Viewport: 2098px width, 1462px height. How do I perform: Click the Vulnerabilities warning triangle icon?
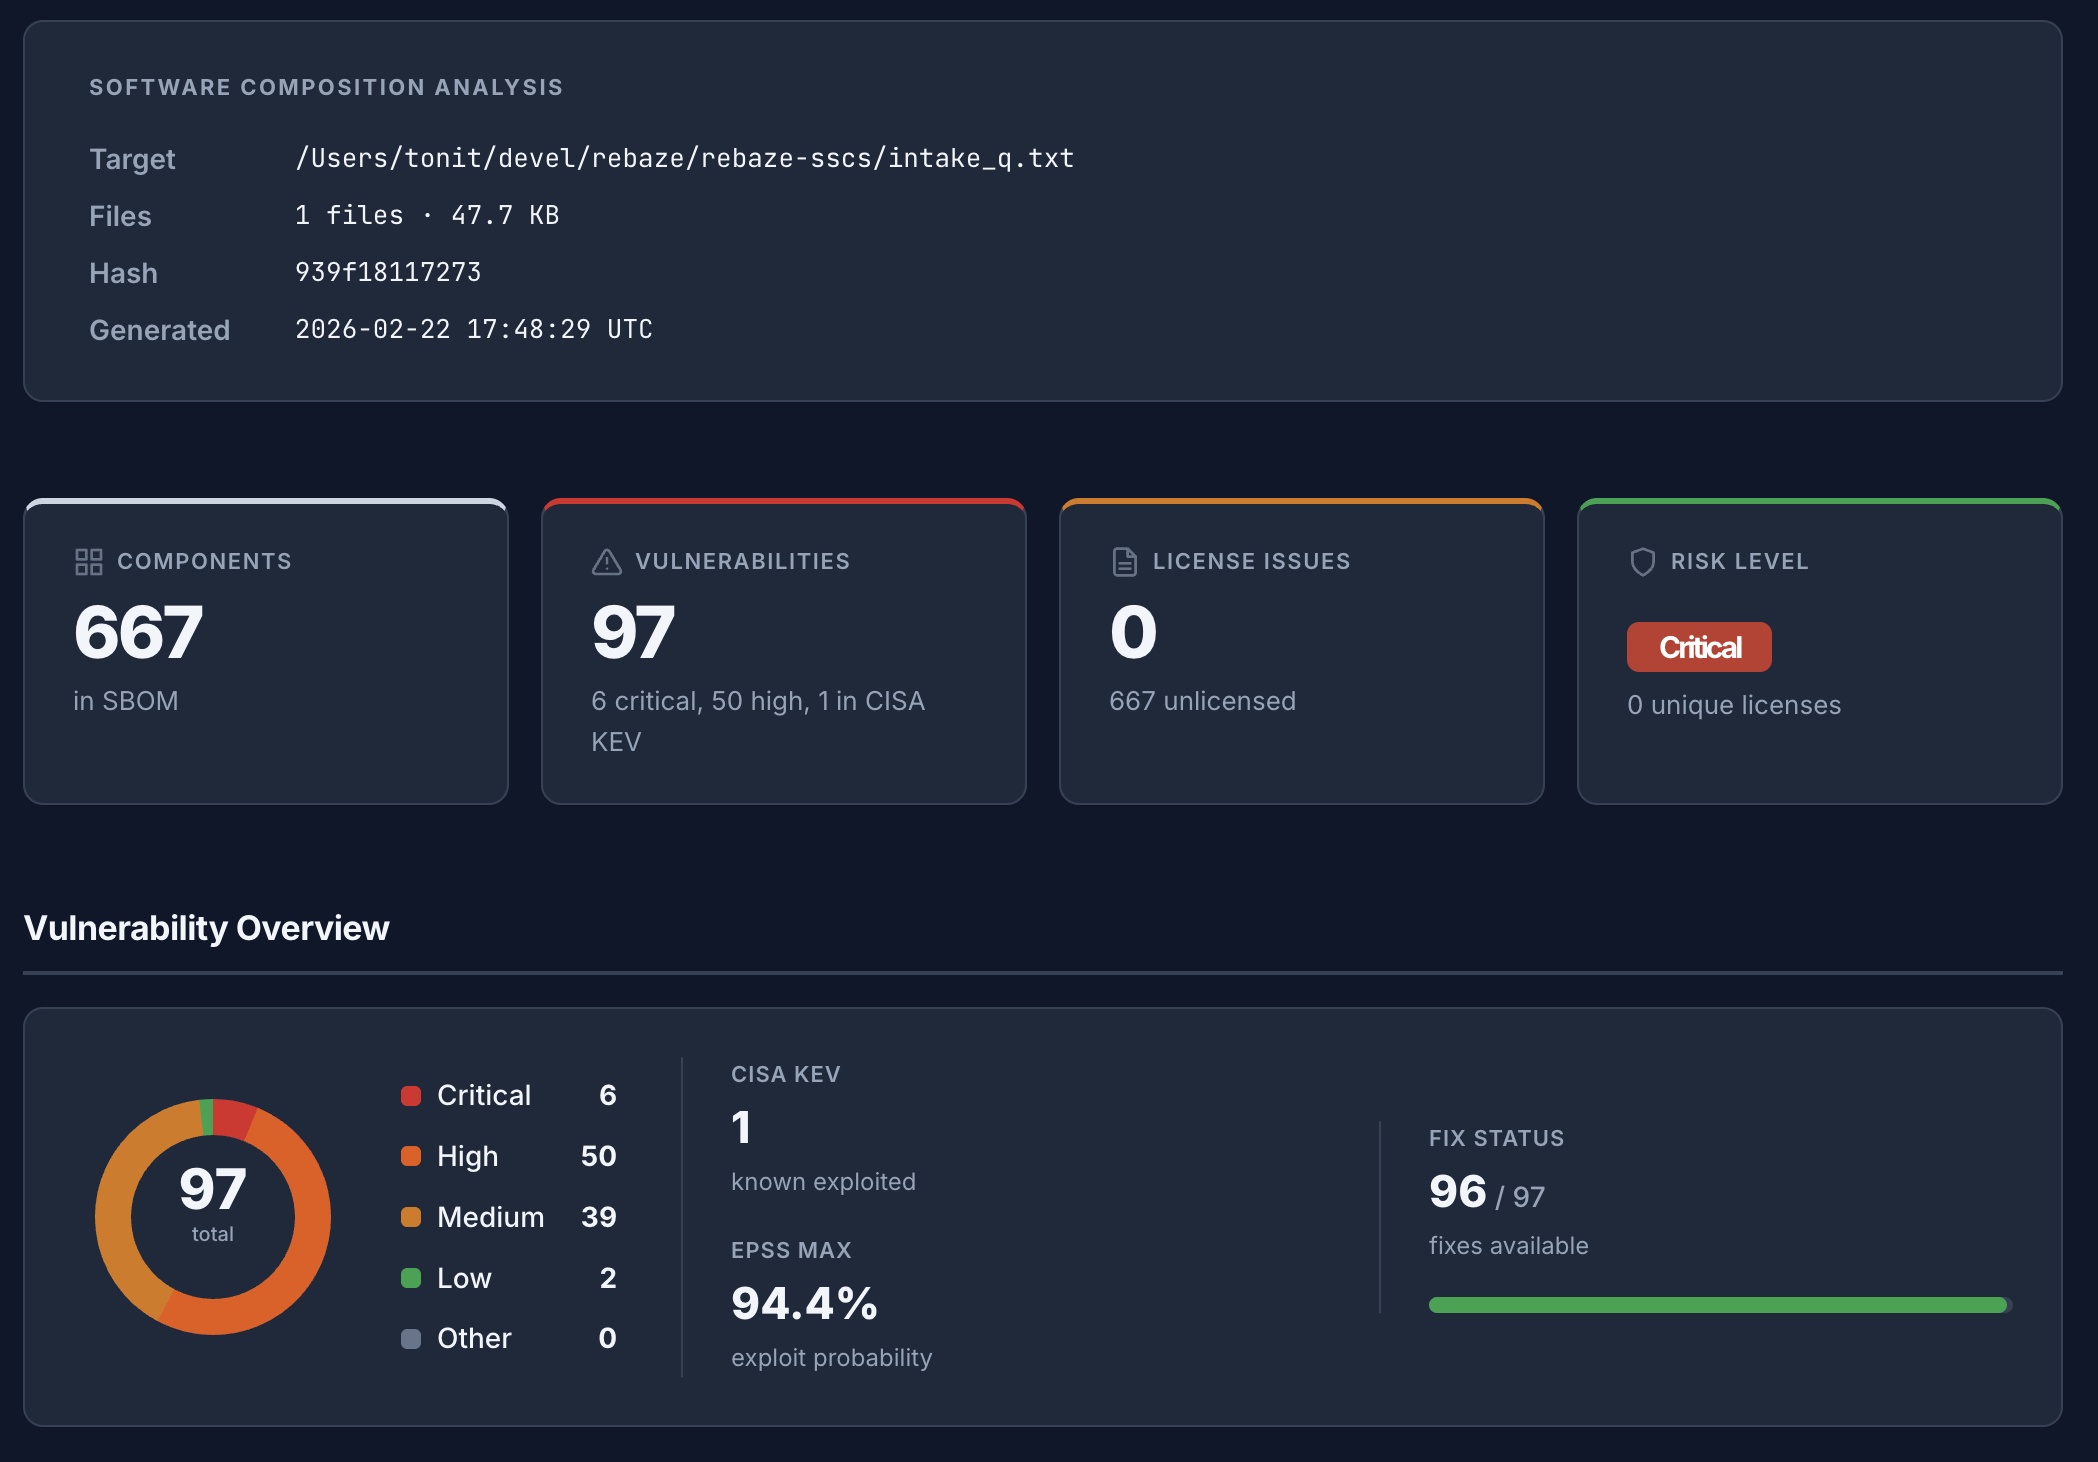[606, 562]
